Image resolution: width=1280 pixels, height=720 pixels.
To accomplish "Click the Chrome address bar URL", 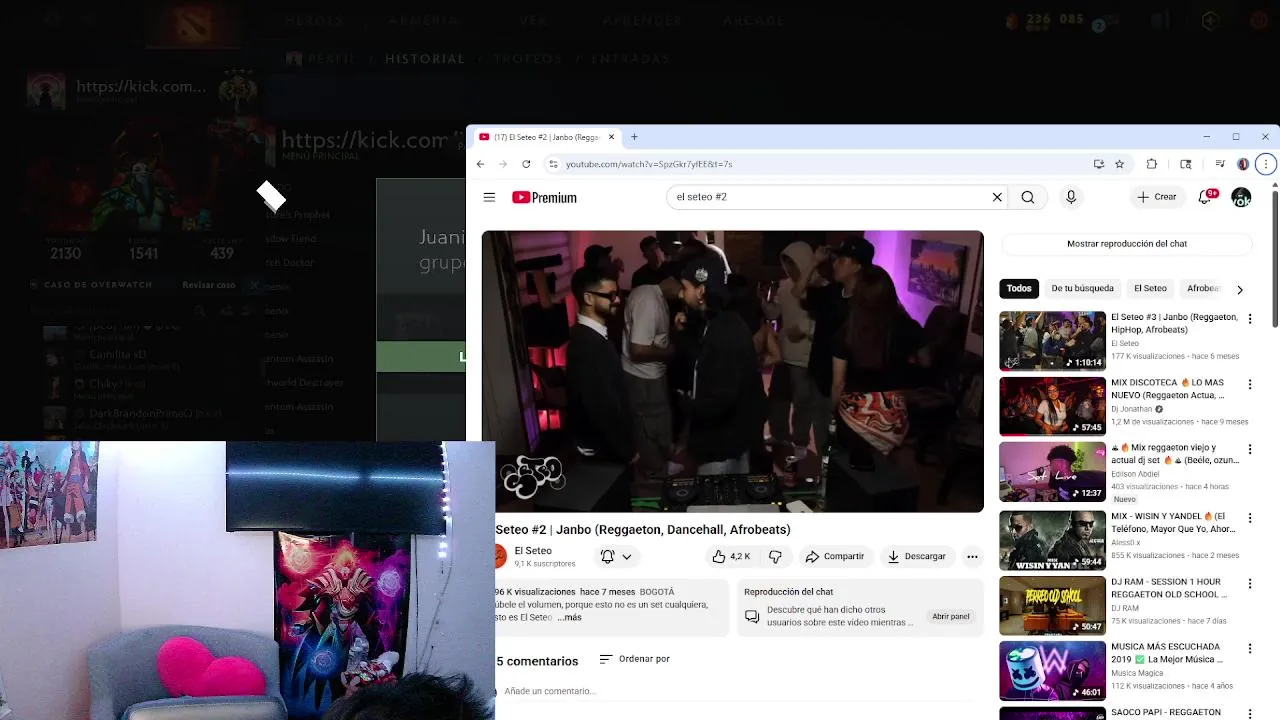I will pyautogui.click(x=649, y=164).
